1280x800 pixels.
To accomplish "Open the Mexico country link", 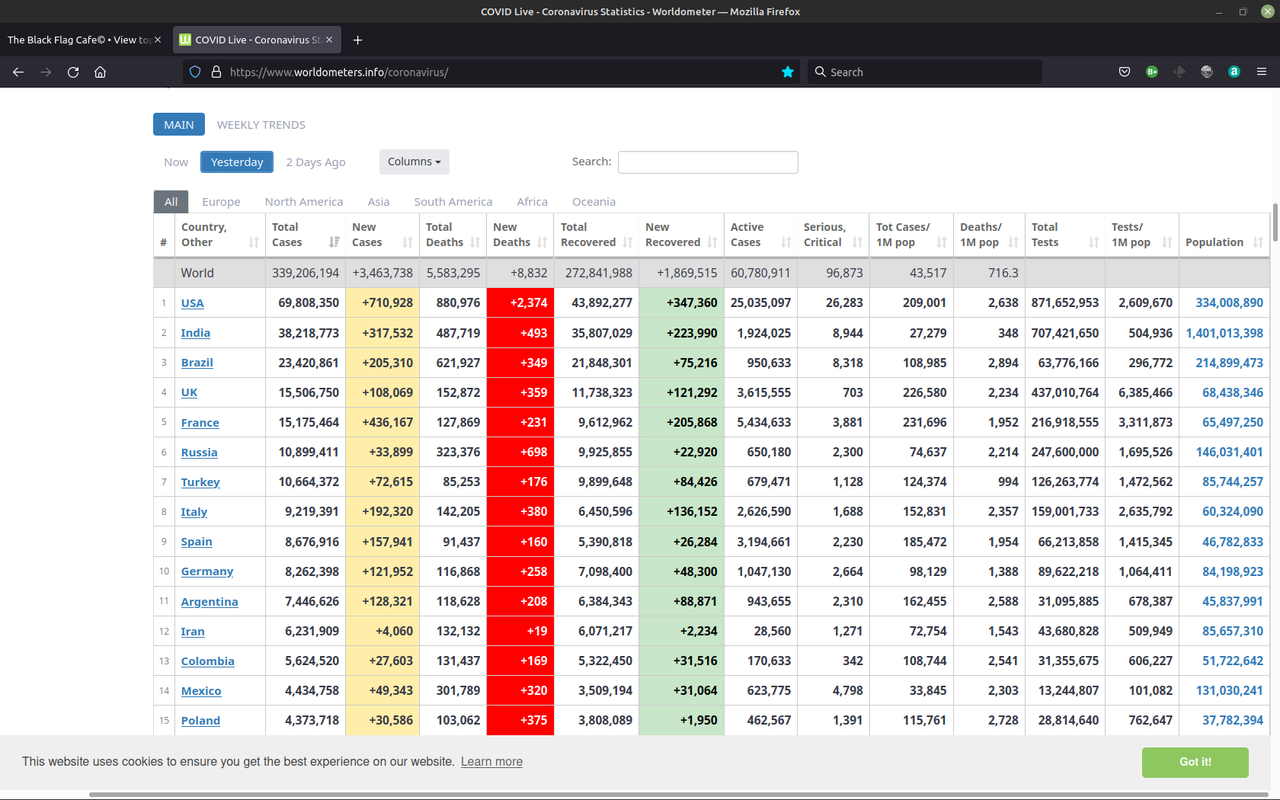I will click(x=201, y=691).
